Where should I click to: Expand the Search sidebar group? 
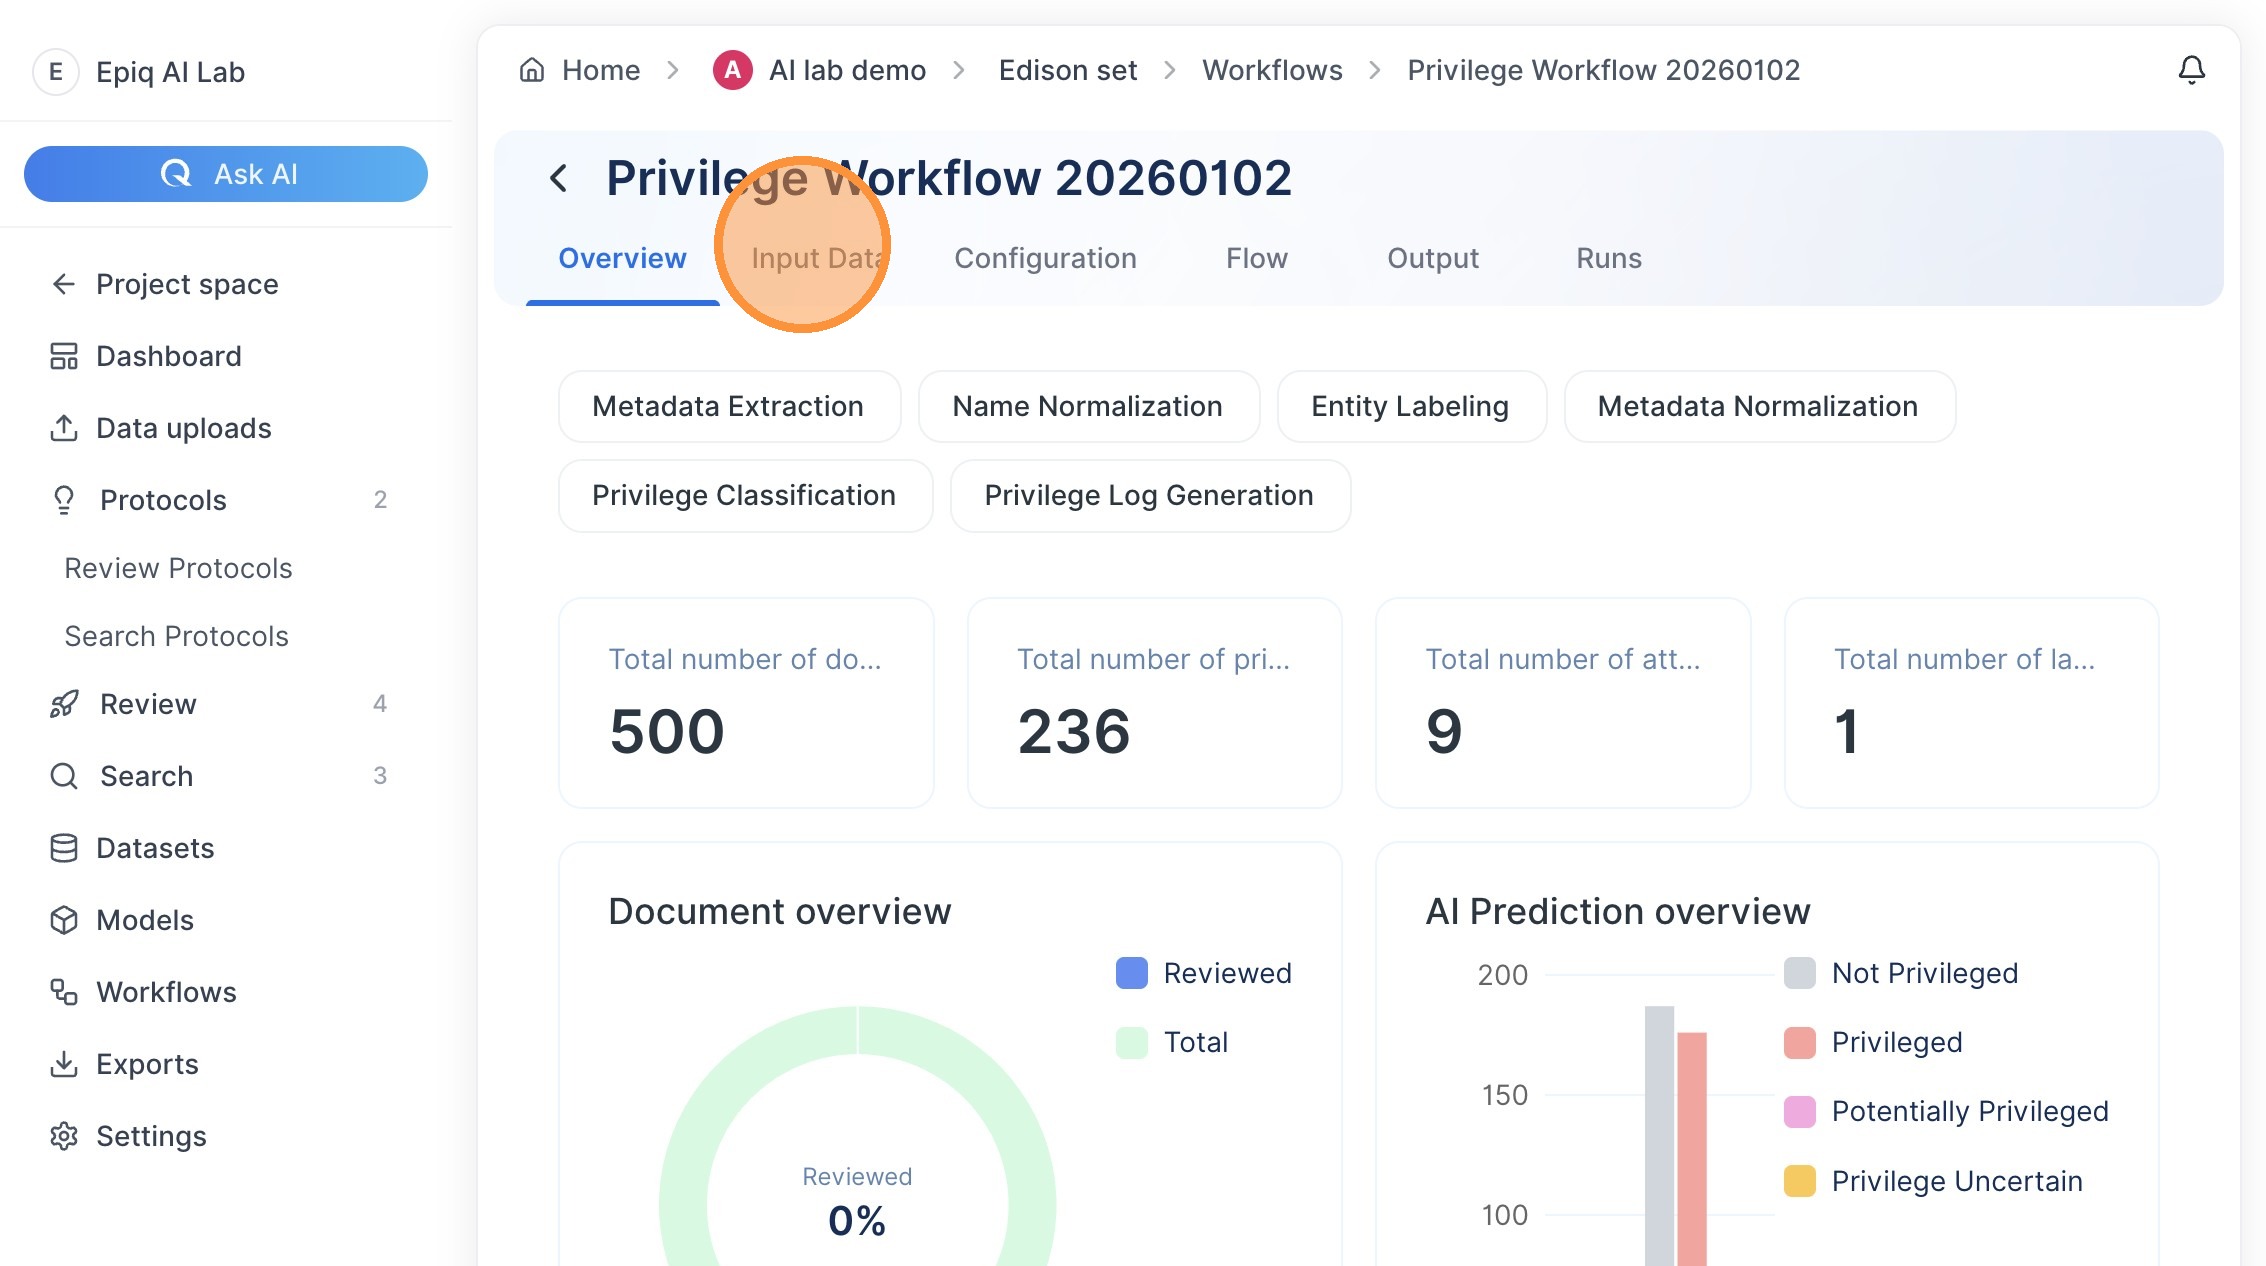[x=218, y=776]
